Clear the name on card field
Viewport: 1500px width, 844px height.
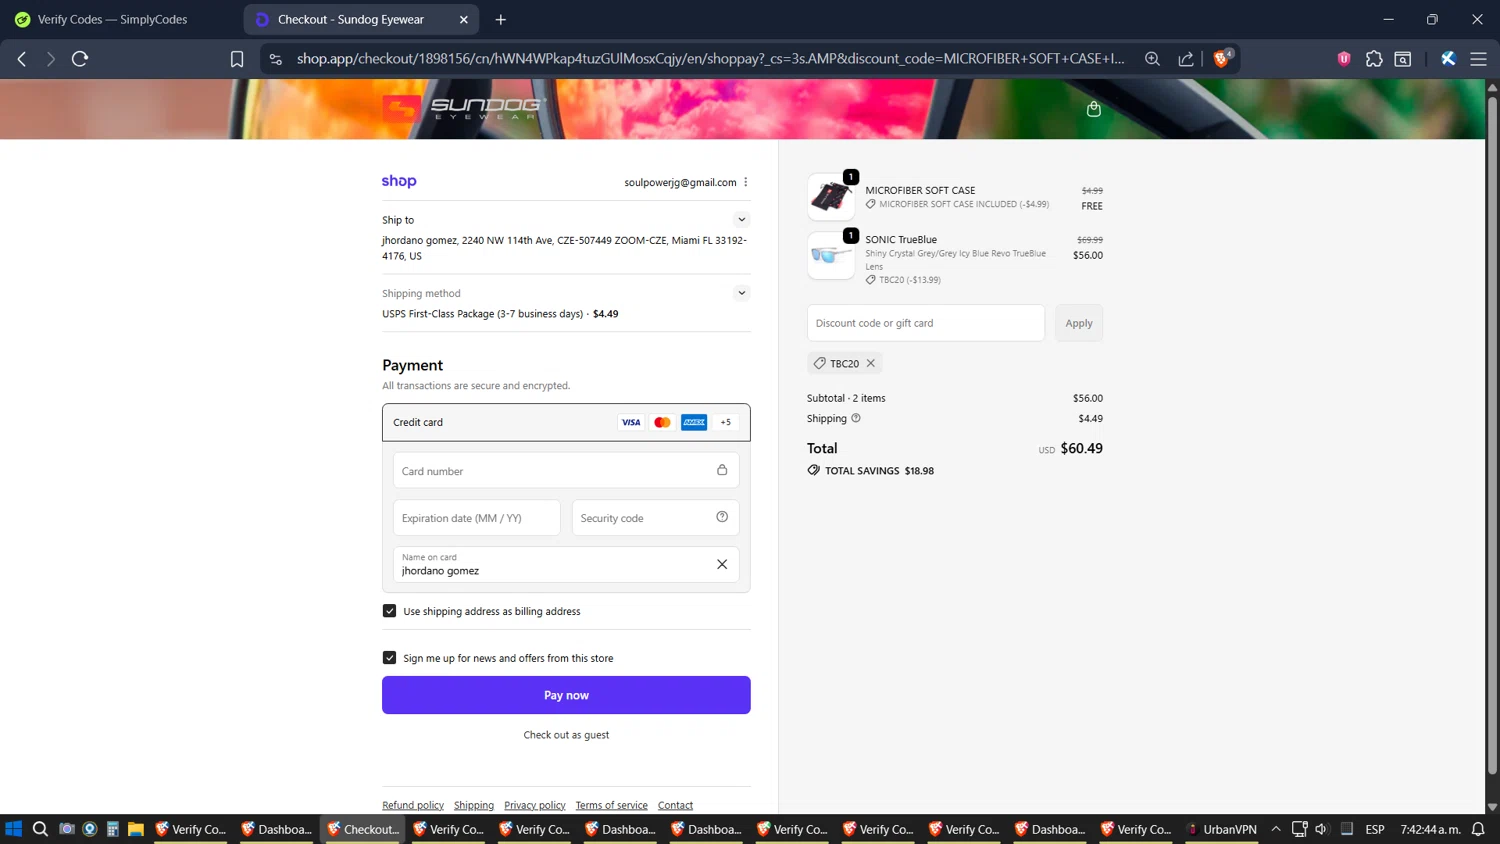722,564
